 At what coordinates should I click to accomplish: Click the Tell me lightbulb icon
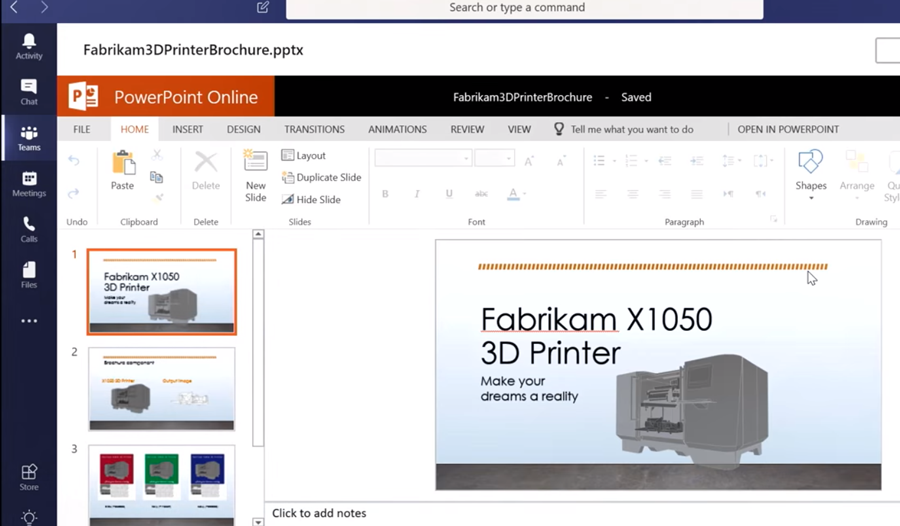558,129
